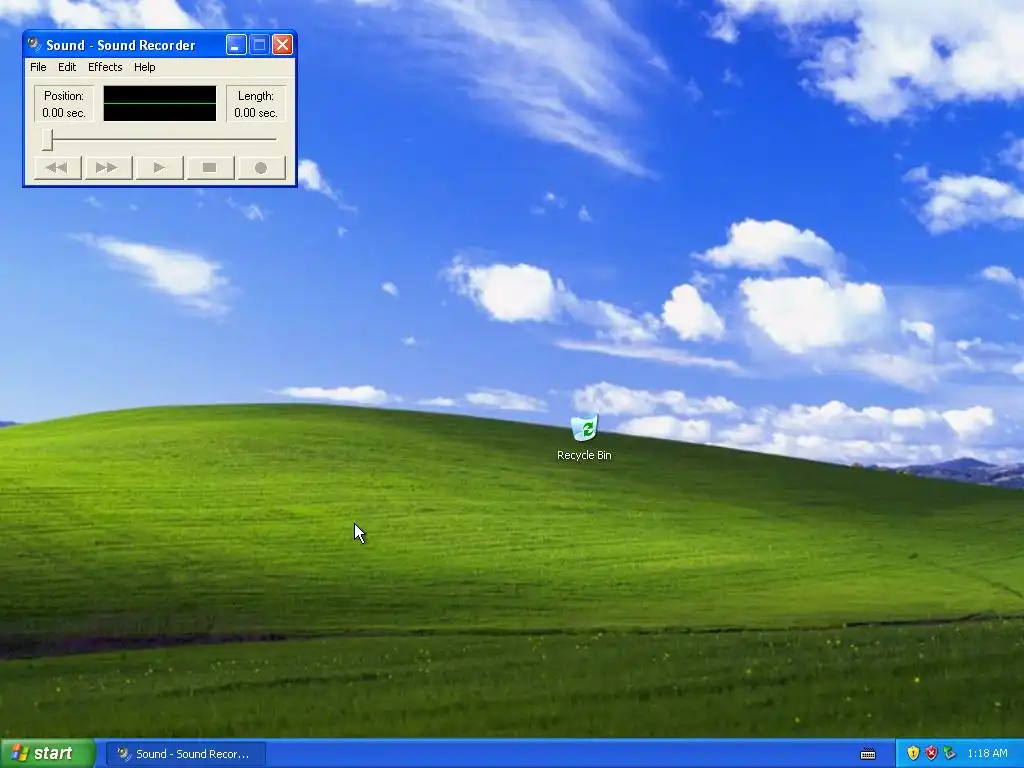Minimize the Sound Recorder window
Screen dimensions: 1024x768
click(x=236, y=44)
